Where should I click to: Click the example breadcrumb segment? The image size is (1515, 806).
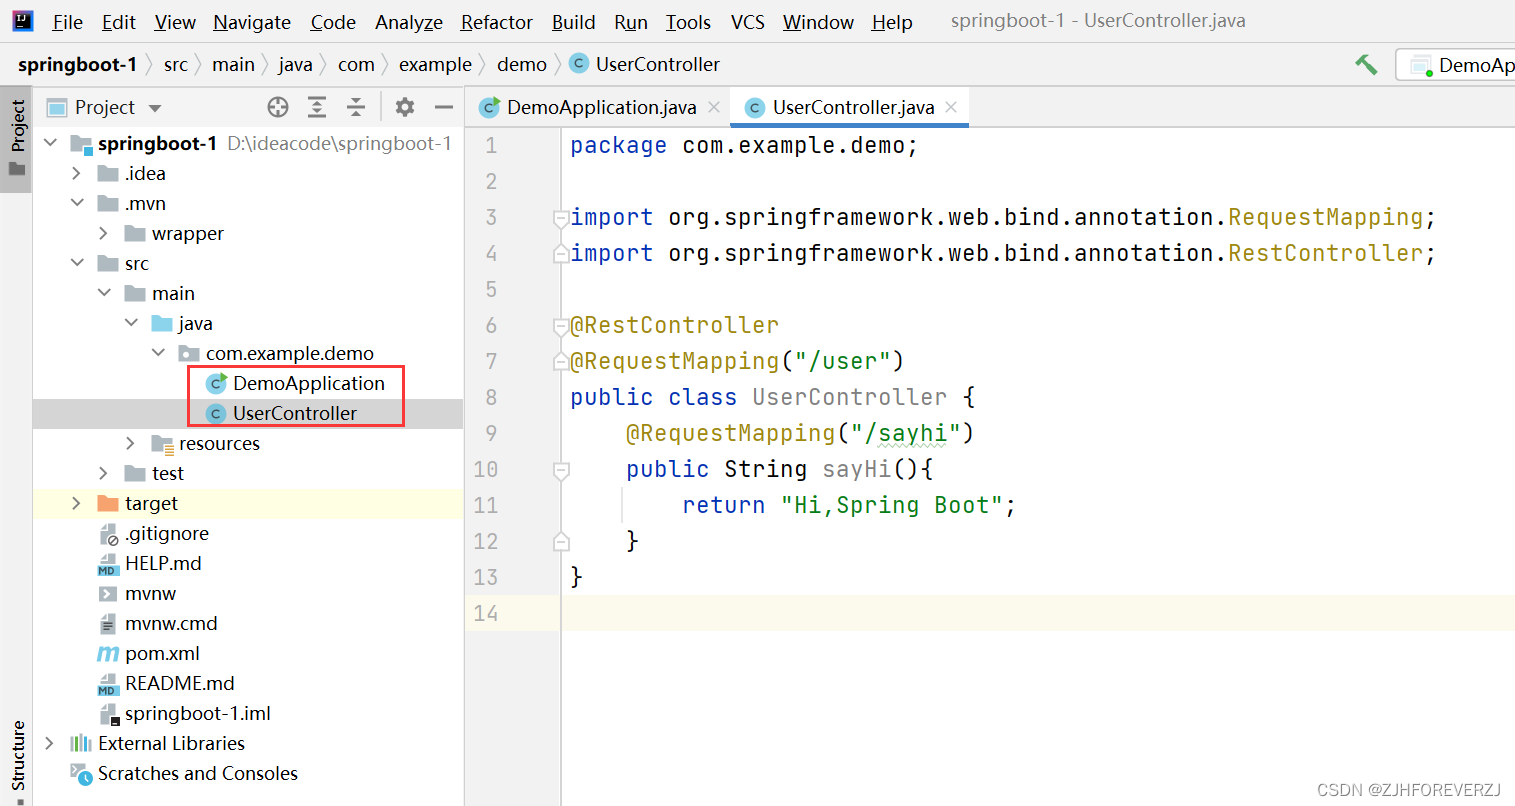click(x=435, y=64)
